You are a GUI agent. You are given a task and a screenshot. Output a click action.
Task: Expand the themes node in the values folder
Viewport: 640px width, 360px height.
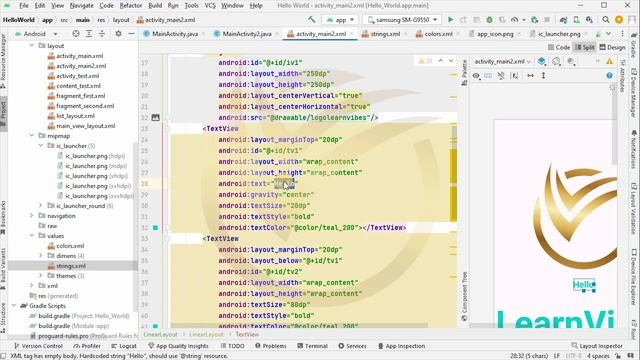click(40, 276)
